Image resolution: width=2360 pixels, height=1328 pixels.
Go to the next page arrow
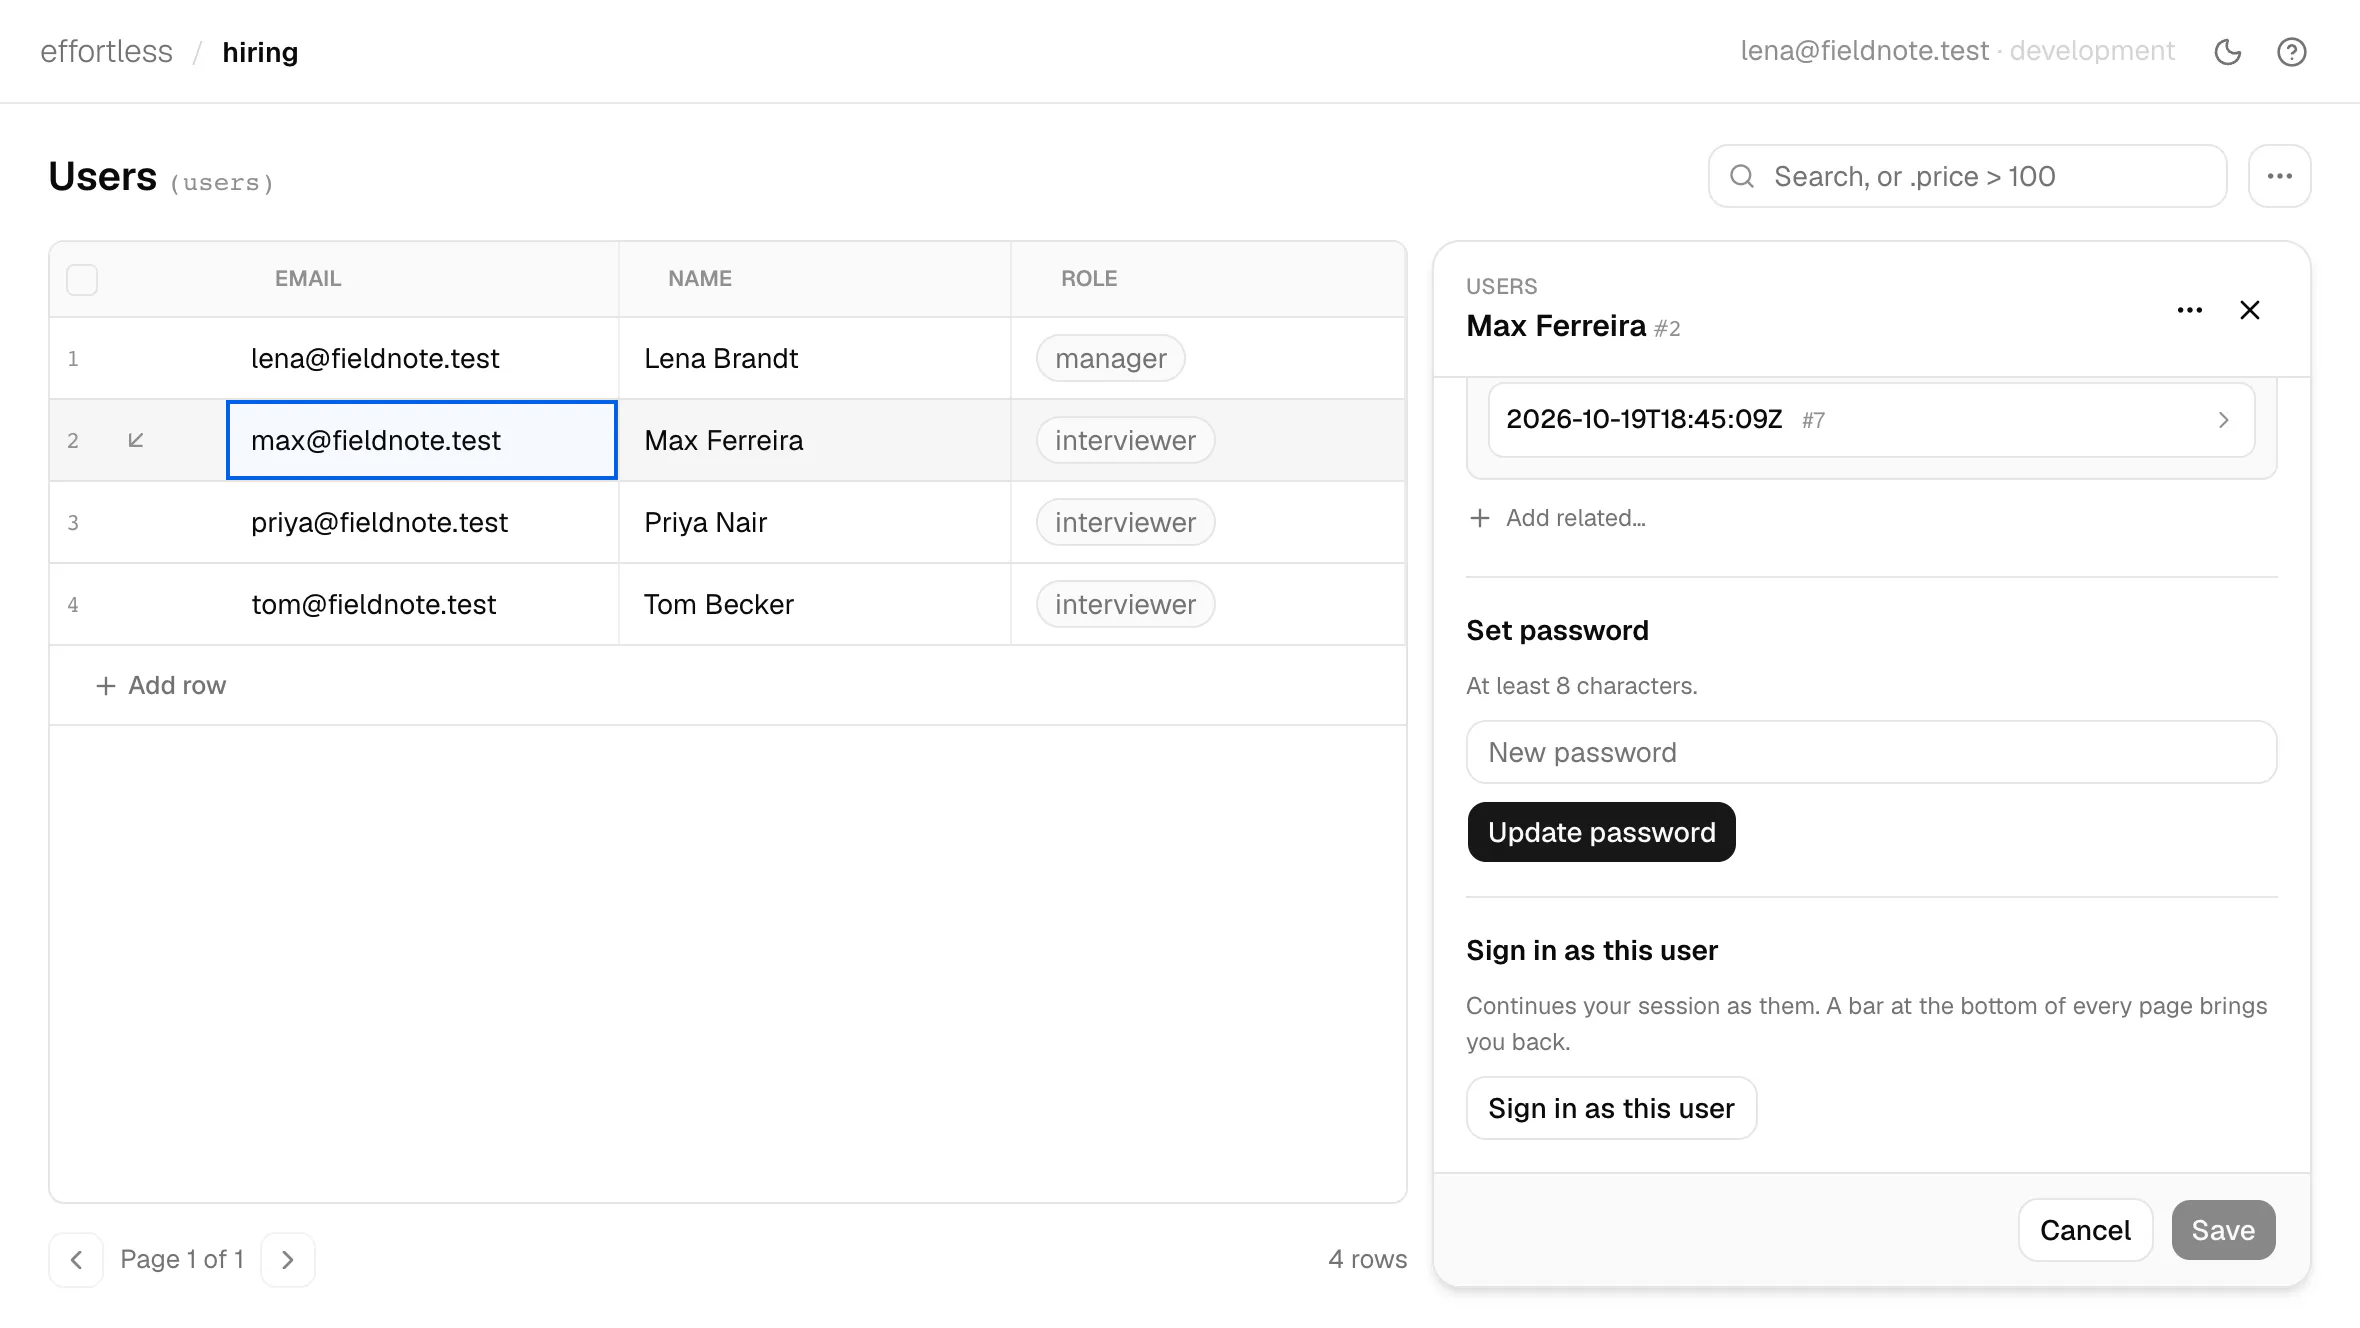pyautogui.click(x=288, y=1260)
